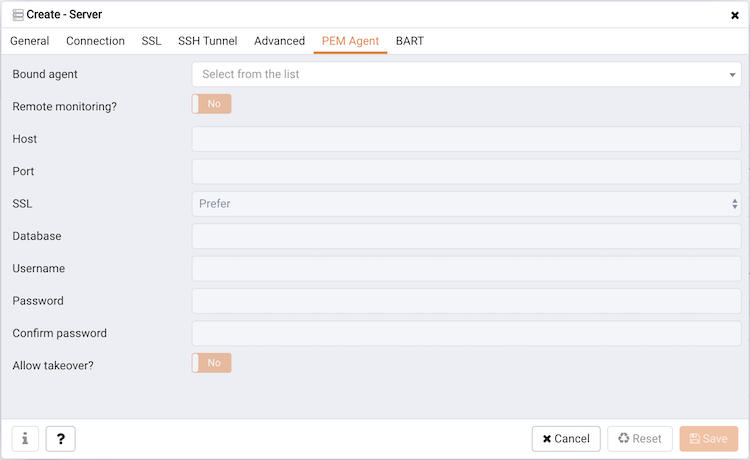
Task: Open help with the question mark button
Action: pyautogui.click(x=60, y=438)
